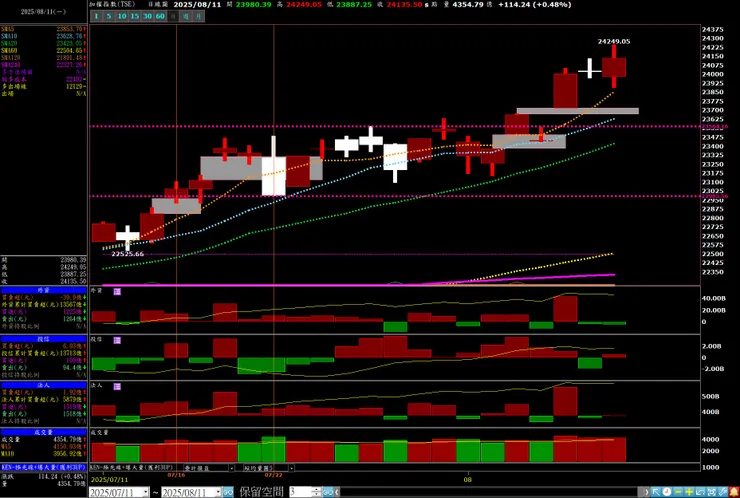Click the undo curved-arrow icon
The height and width of the screenshot is (498, 740).
(700, 492)
